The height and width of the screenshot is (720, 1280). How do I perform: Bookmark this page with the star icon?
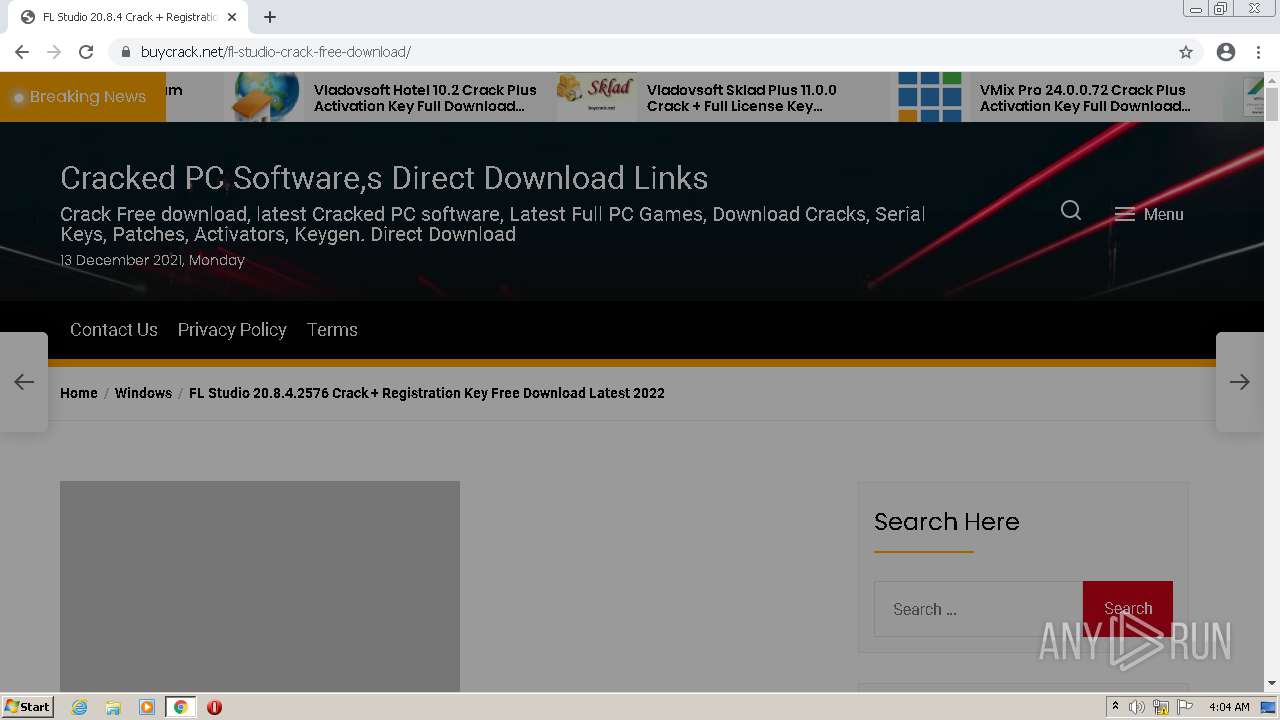tap(1186, 52)
